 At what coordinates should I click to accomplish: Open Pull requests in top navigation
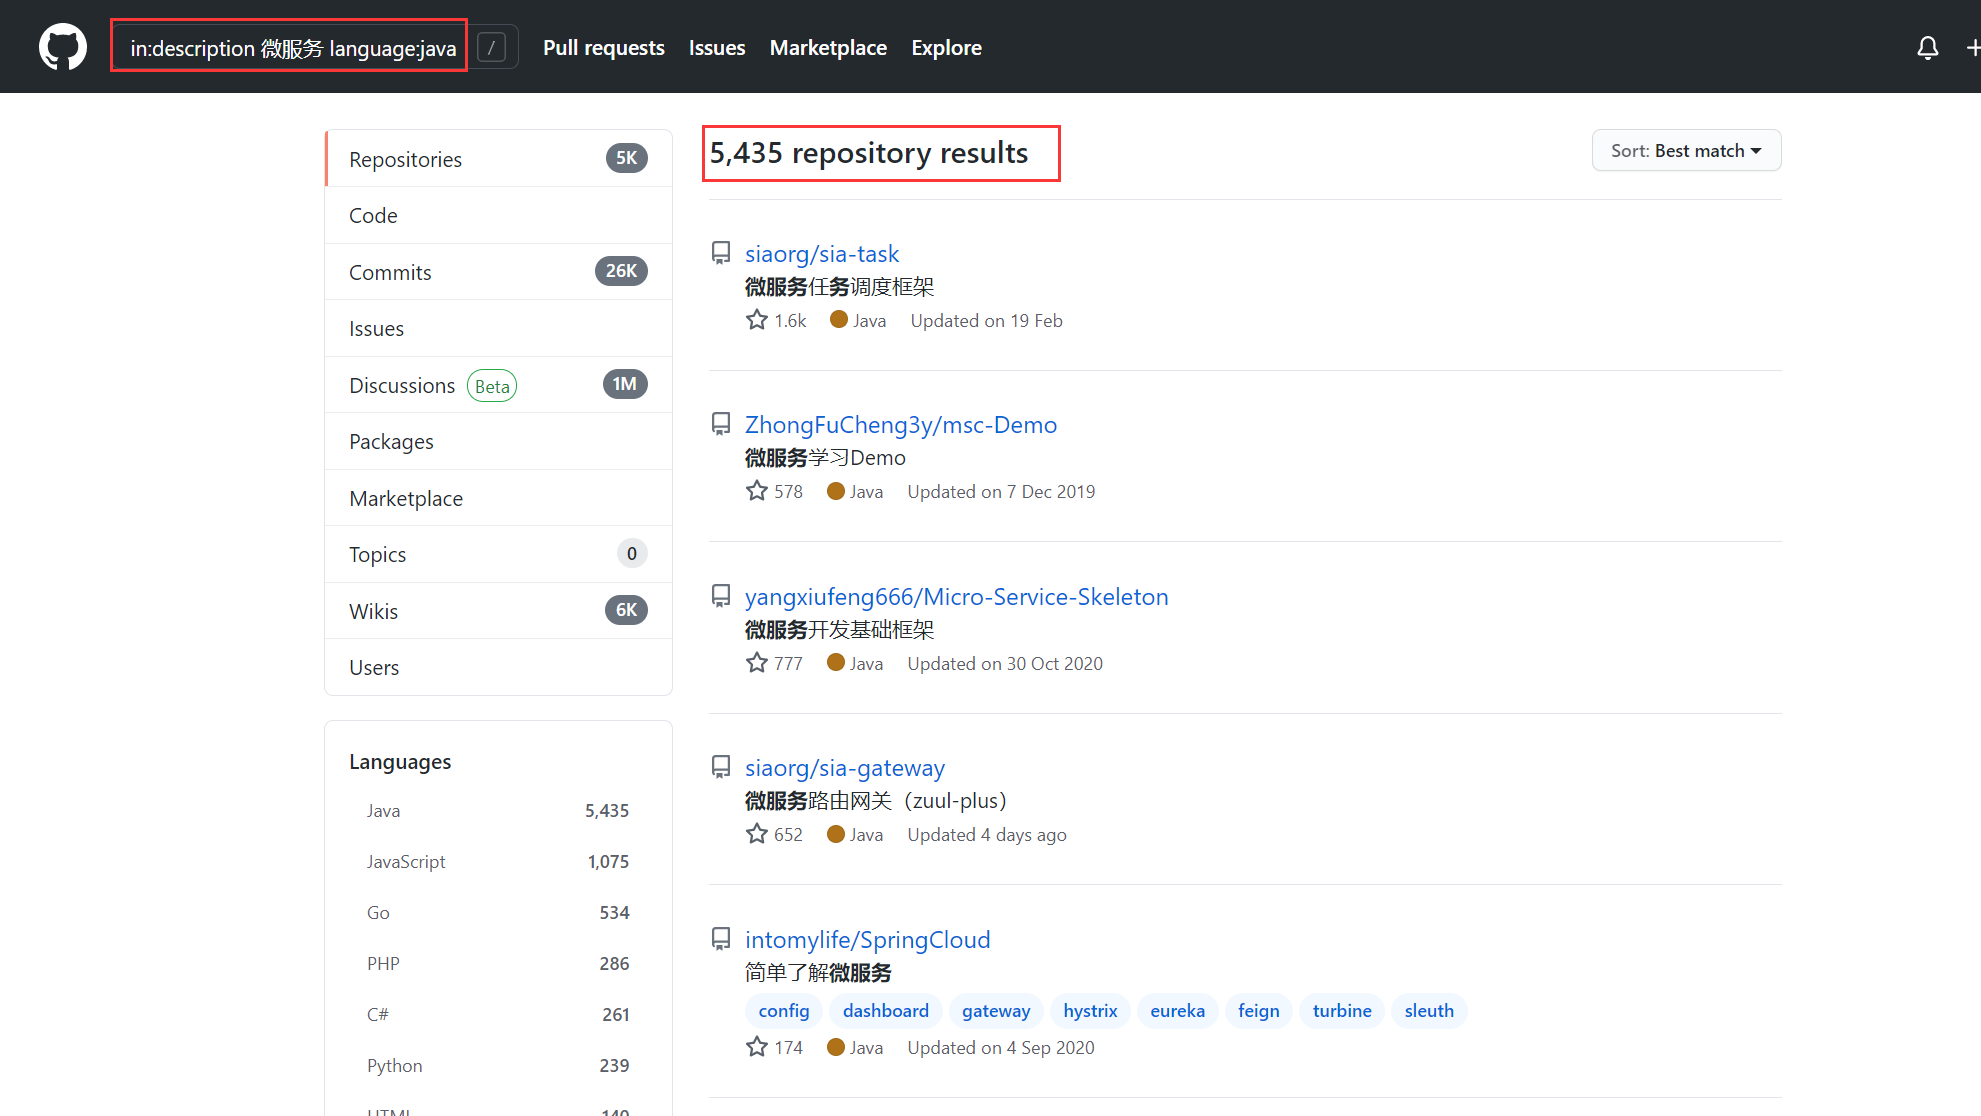tap(603, 47)
